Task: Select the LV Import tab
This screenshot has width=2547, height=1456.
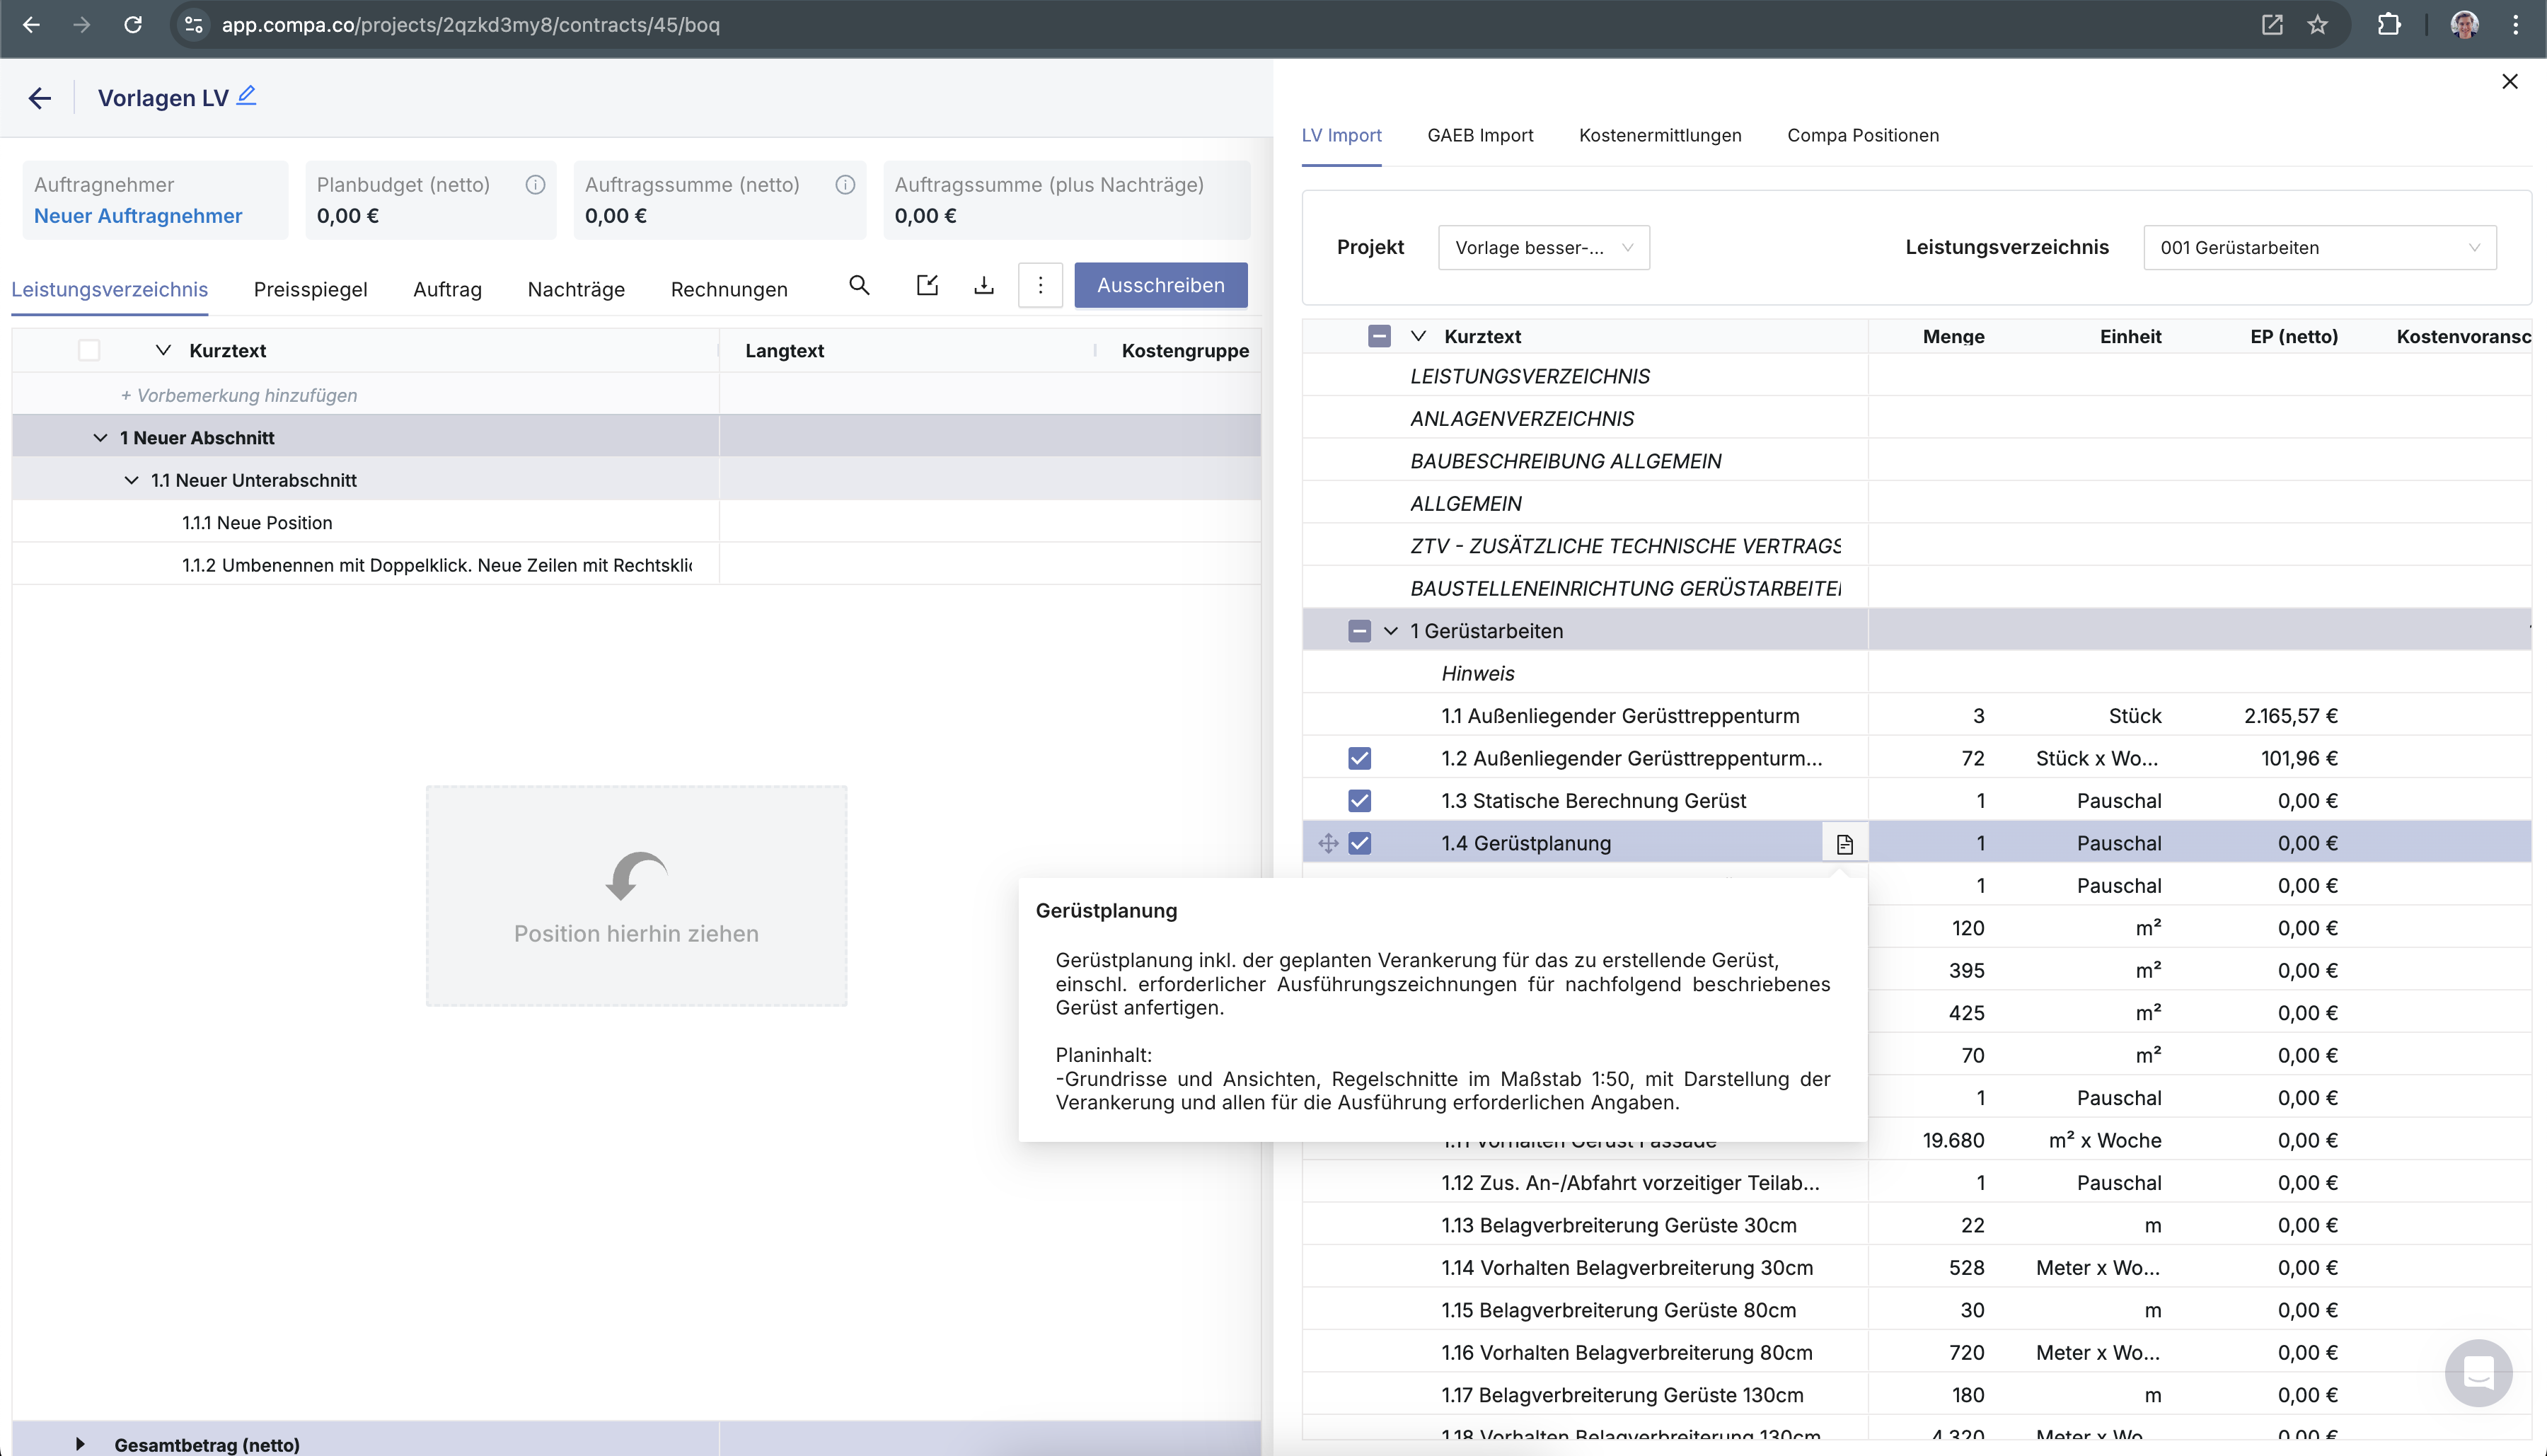Action: coord(1341,135)
